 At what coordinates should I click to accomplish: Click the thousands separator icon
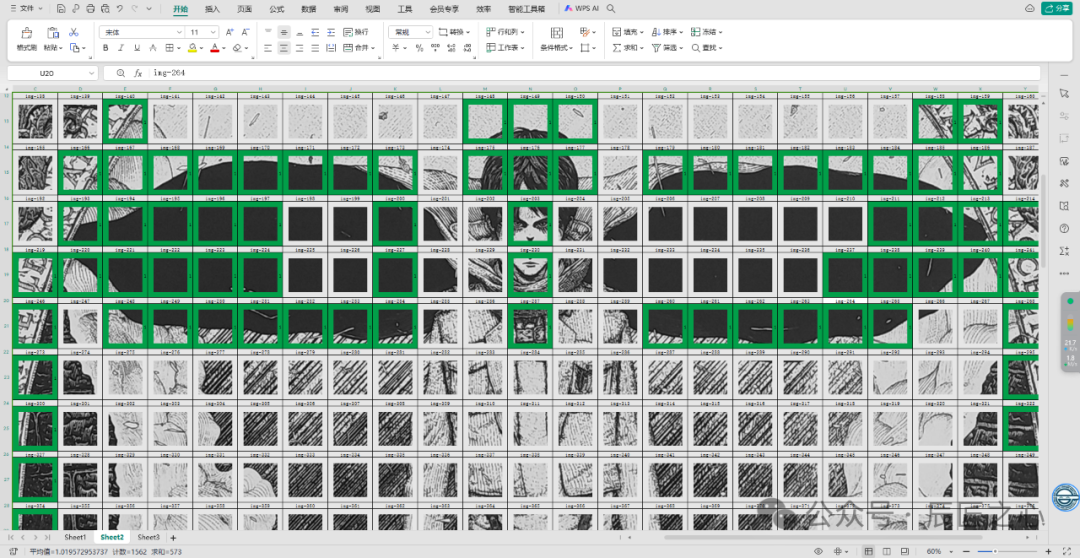435,48
